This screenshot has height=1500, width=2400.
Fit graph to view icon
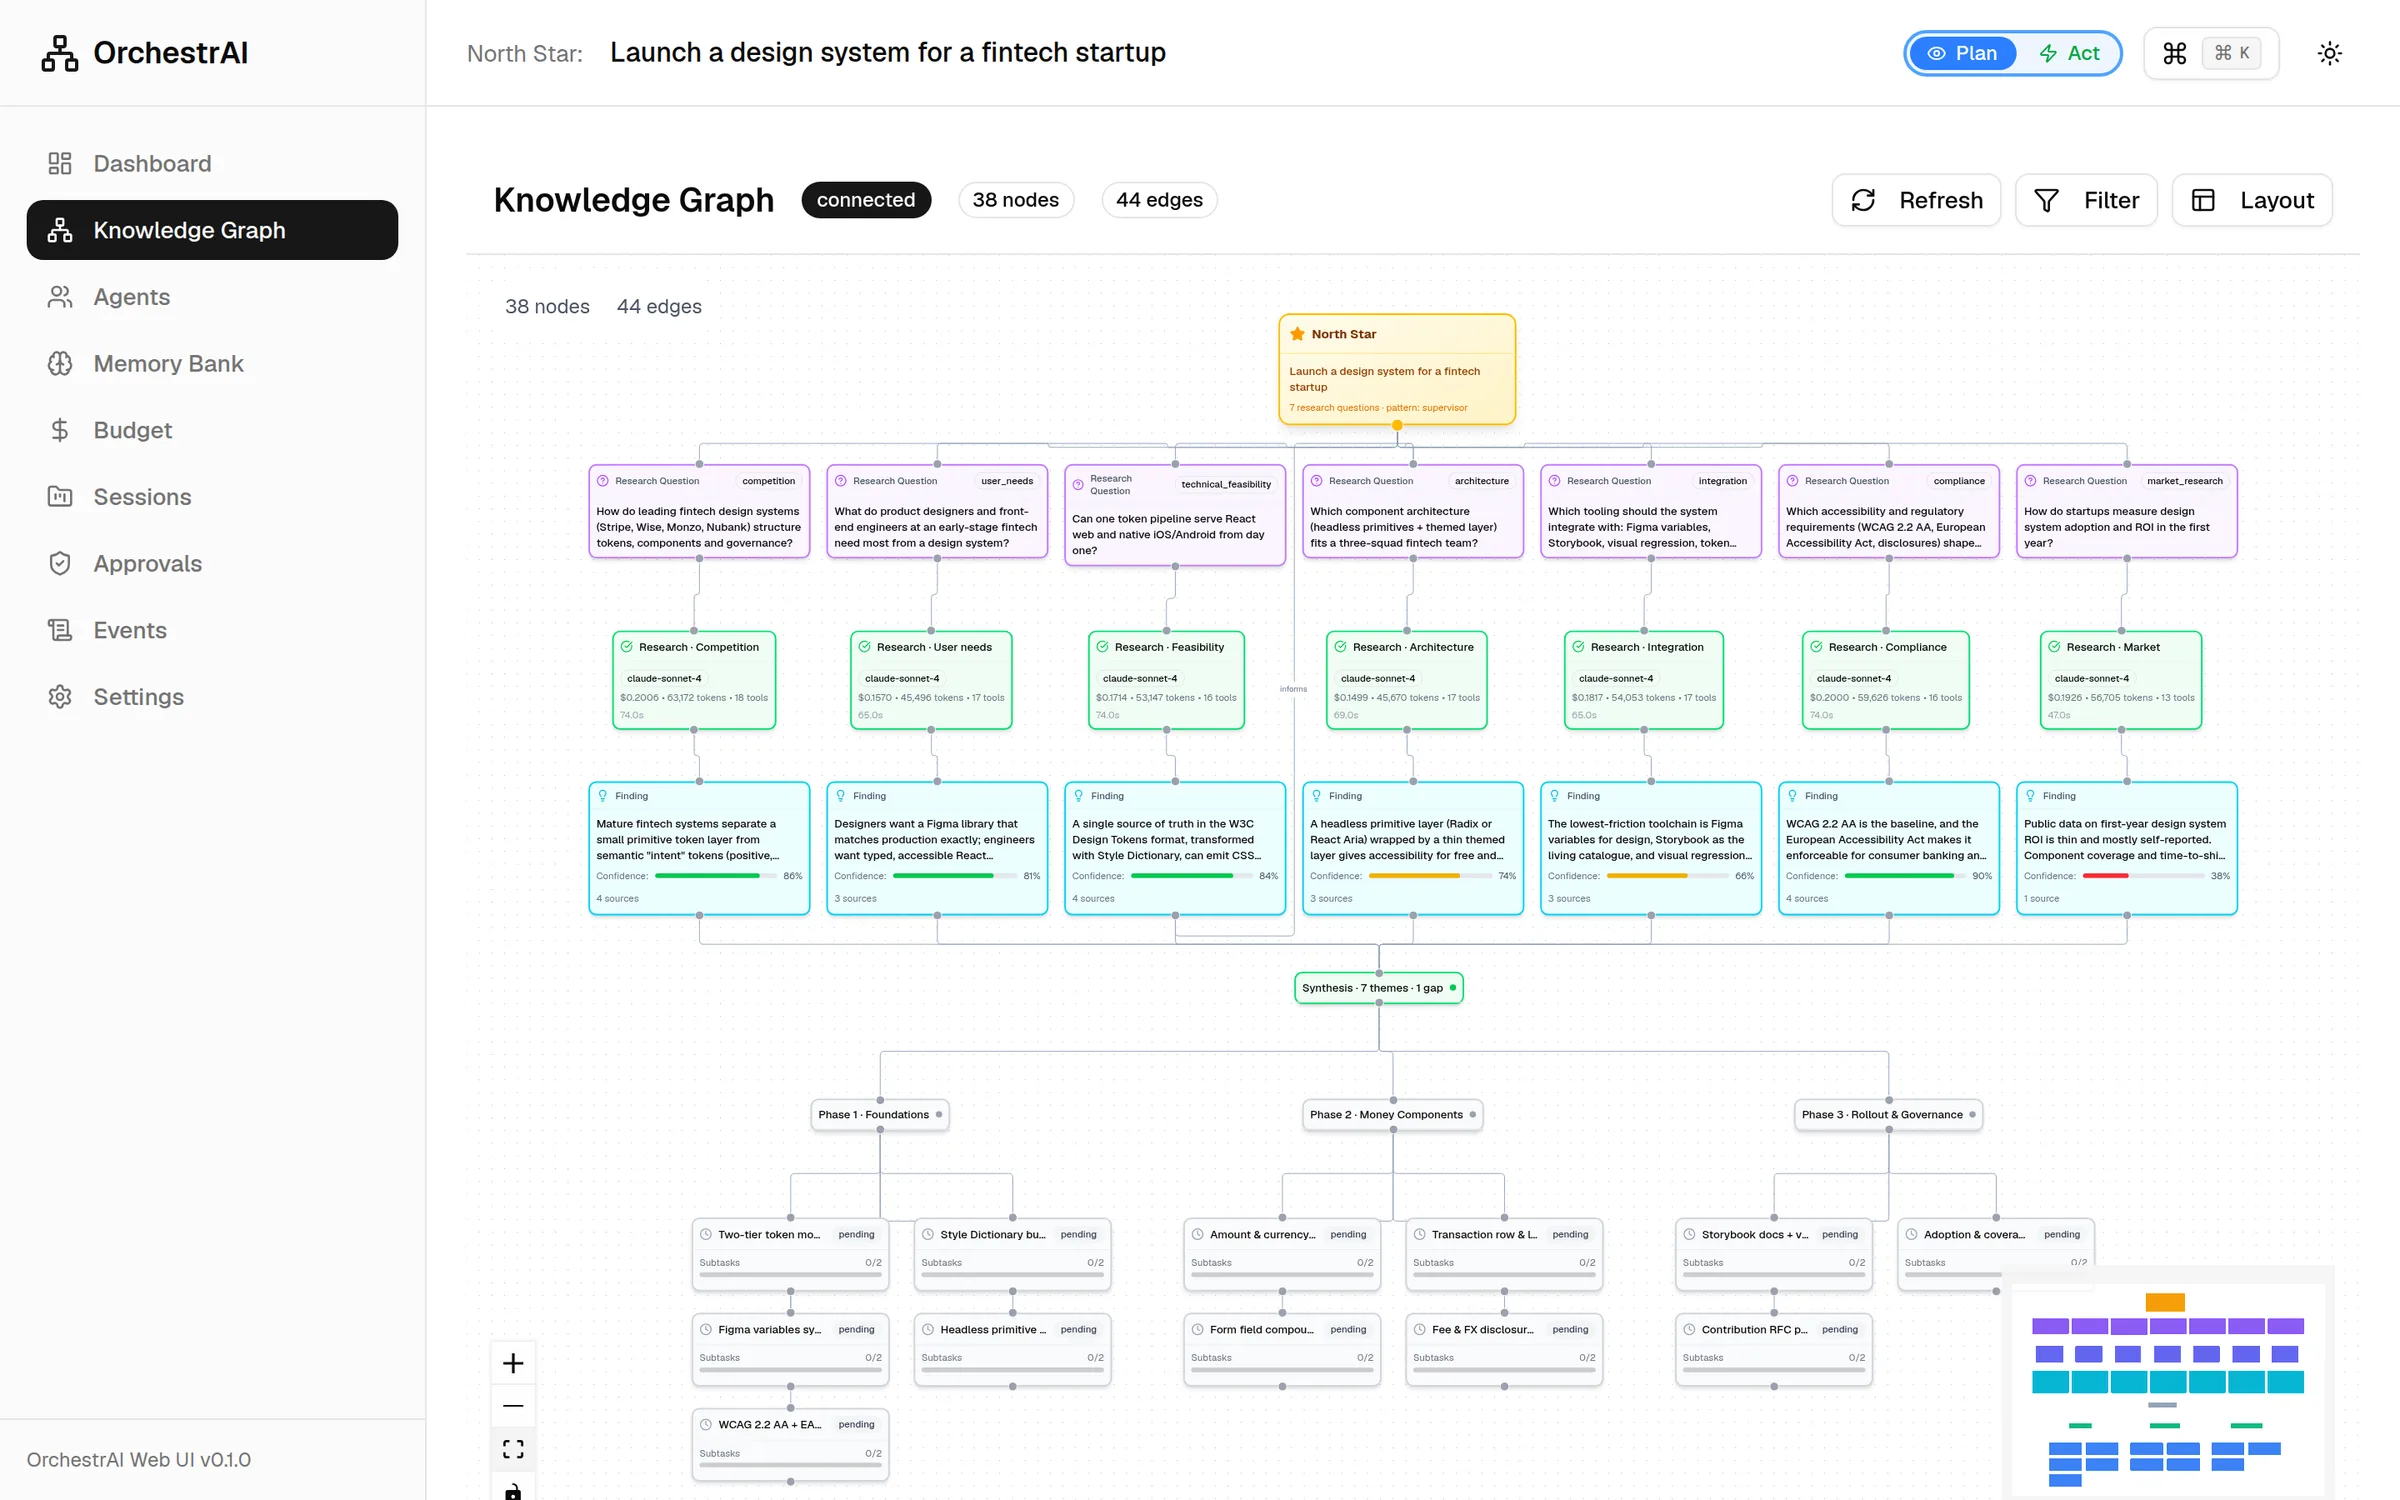click(513, 1449)
